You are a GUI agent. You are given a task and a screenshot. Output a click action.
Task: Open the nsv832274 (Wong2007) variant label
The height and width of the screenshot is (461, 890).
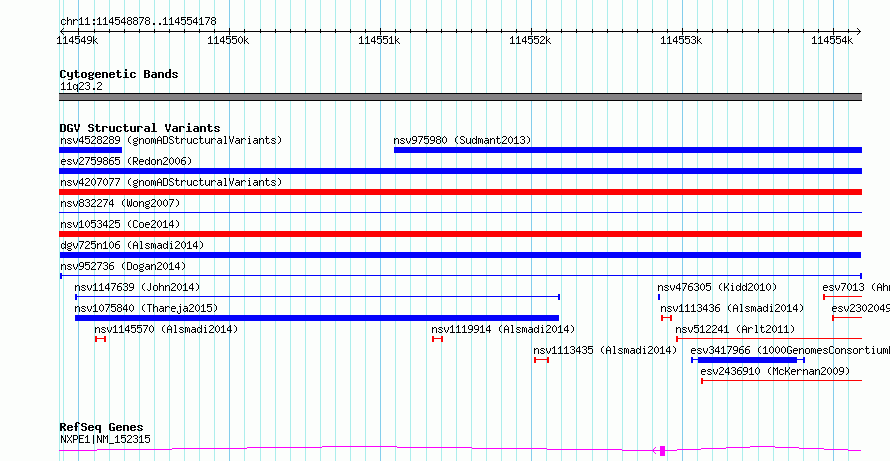click(x=120, y=203)
